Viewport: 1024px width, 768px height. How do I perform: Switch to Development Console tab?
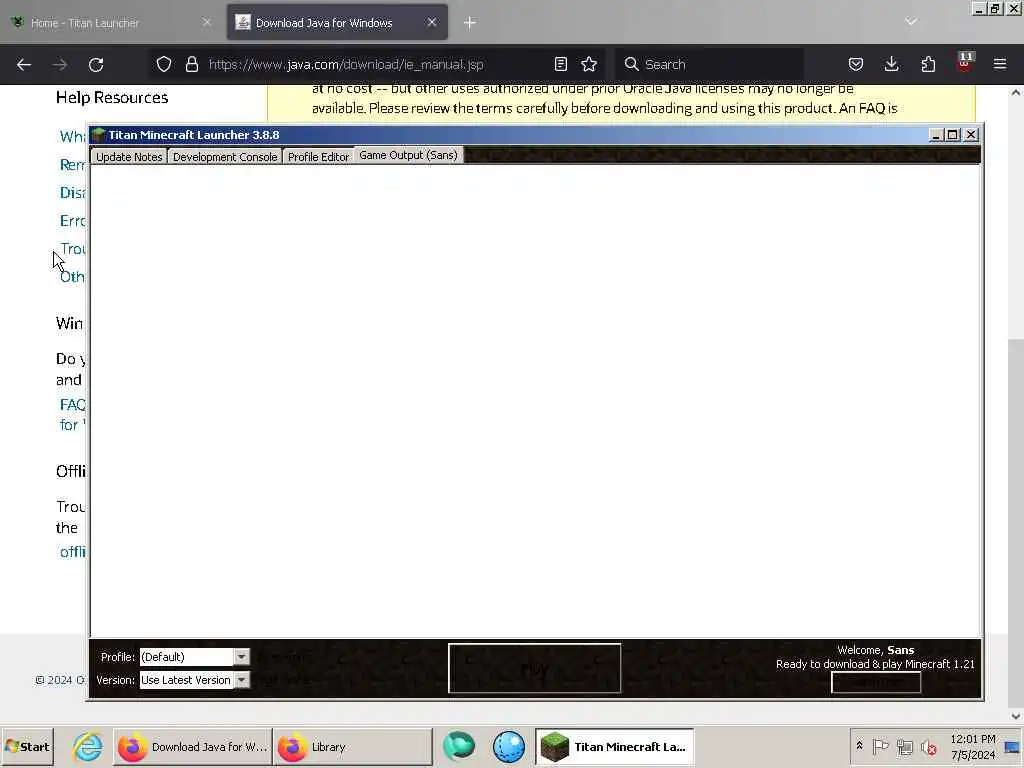[x=225, y=157]
